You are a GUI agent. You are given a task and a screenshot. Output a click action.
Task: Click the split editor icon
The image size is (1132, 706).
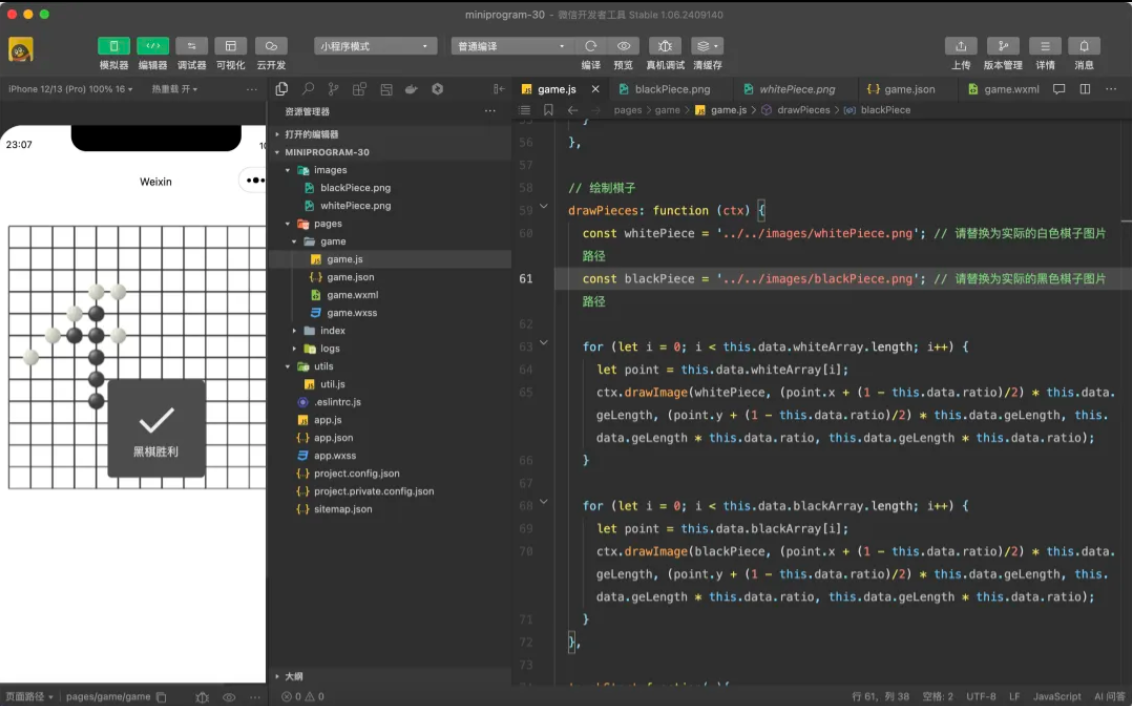point(1085,89)
